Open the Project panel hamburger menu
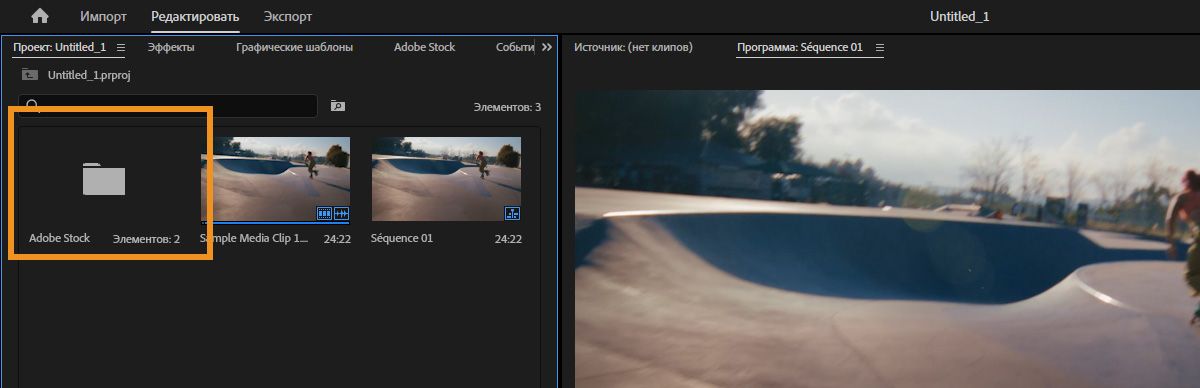This screenshot has height=388, width=1200. point(121,47)
